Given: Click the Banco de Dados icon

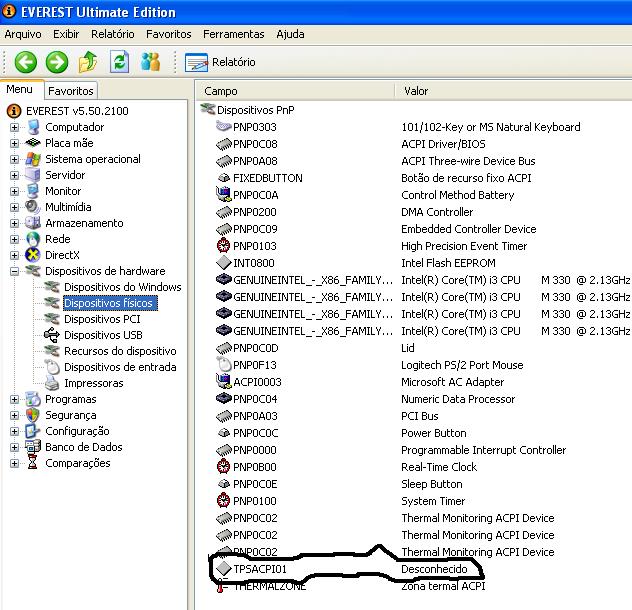Looking at the screenshot, I should pos(33,446).
